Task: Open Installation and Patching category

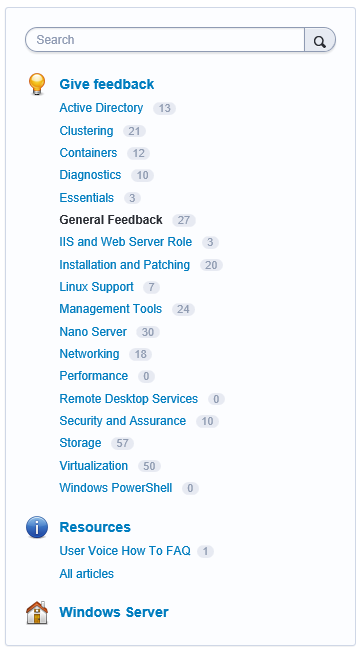Action: click(124, 265)
